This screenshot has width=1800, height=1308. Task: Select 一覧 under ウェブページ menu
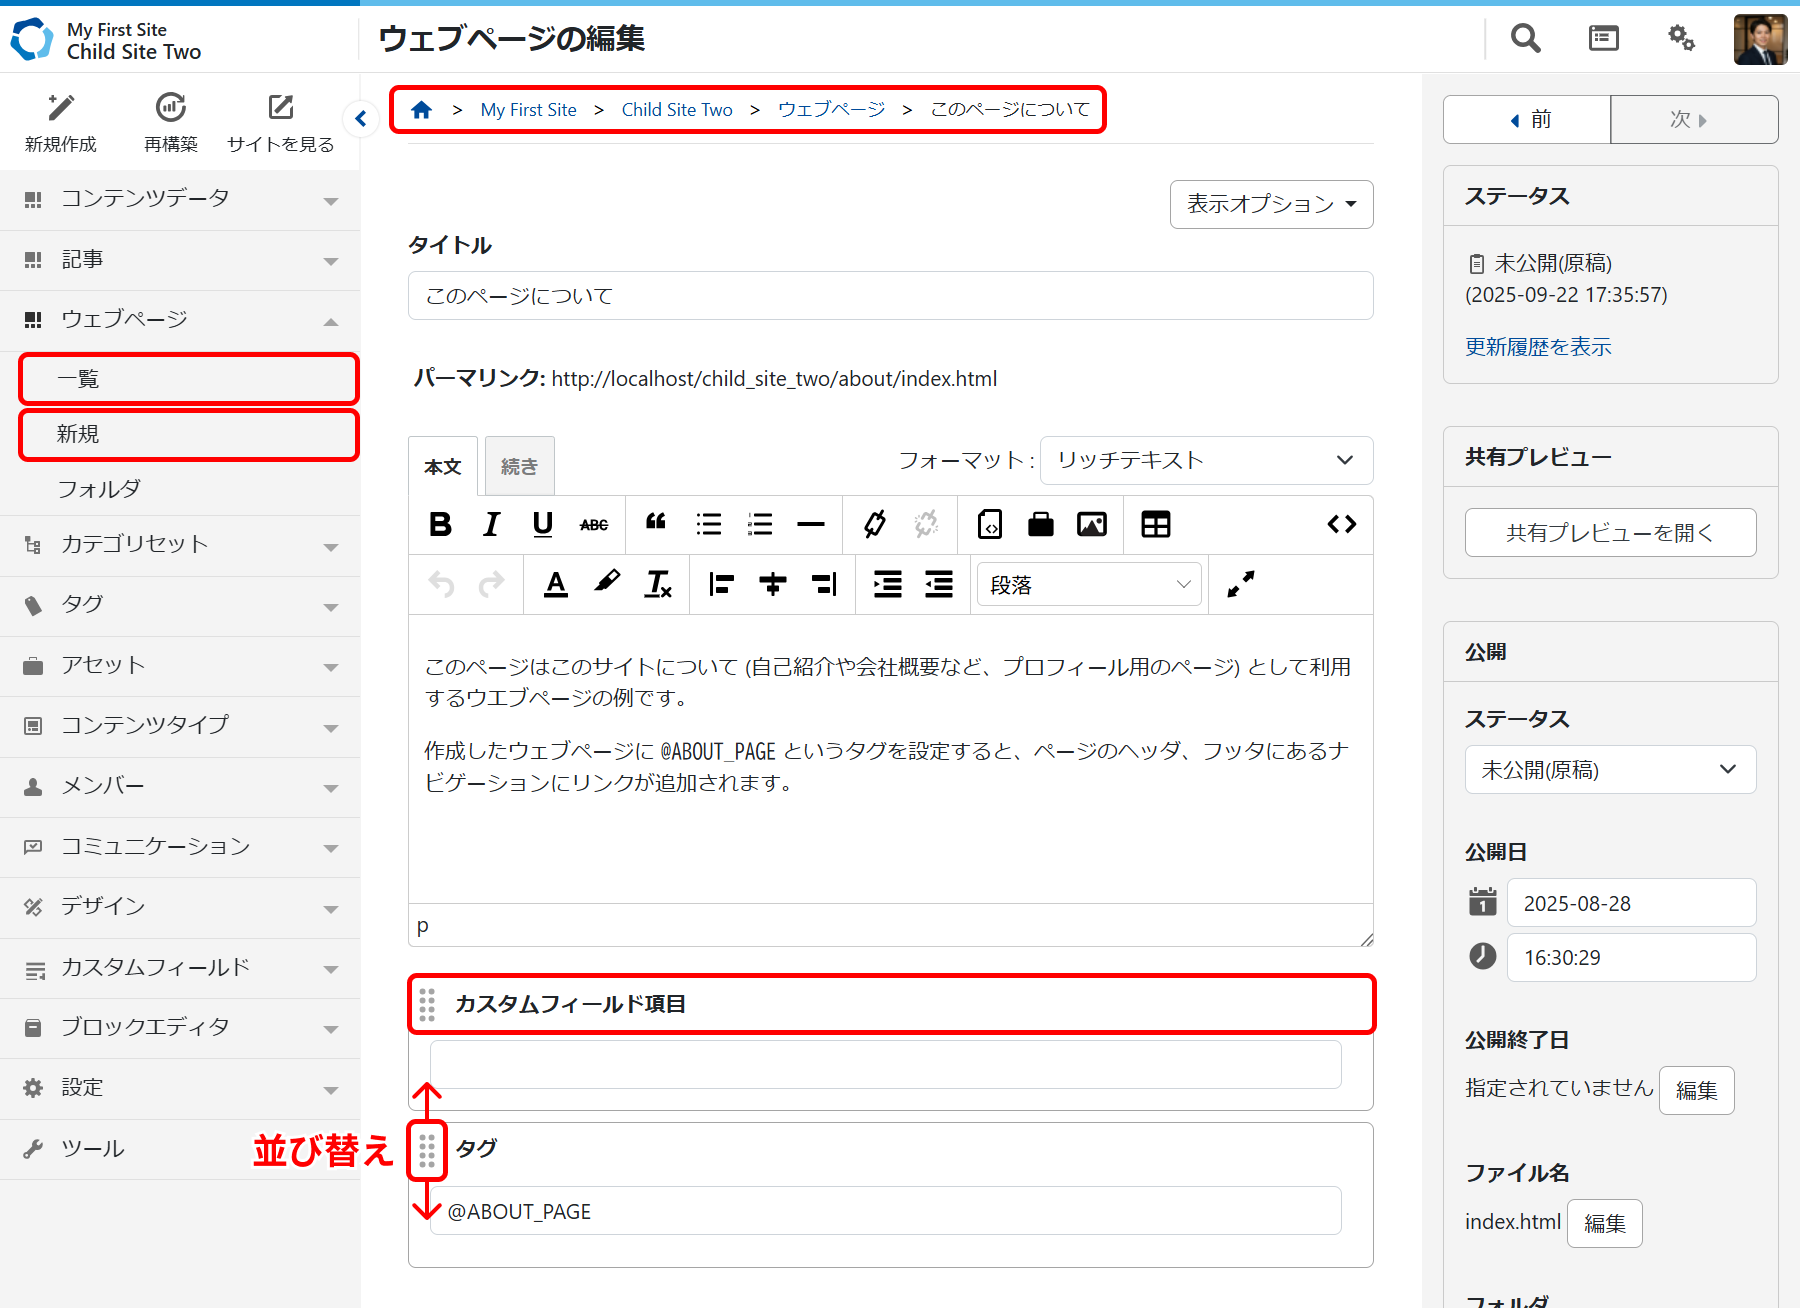click(x=188, y=379)
